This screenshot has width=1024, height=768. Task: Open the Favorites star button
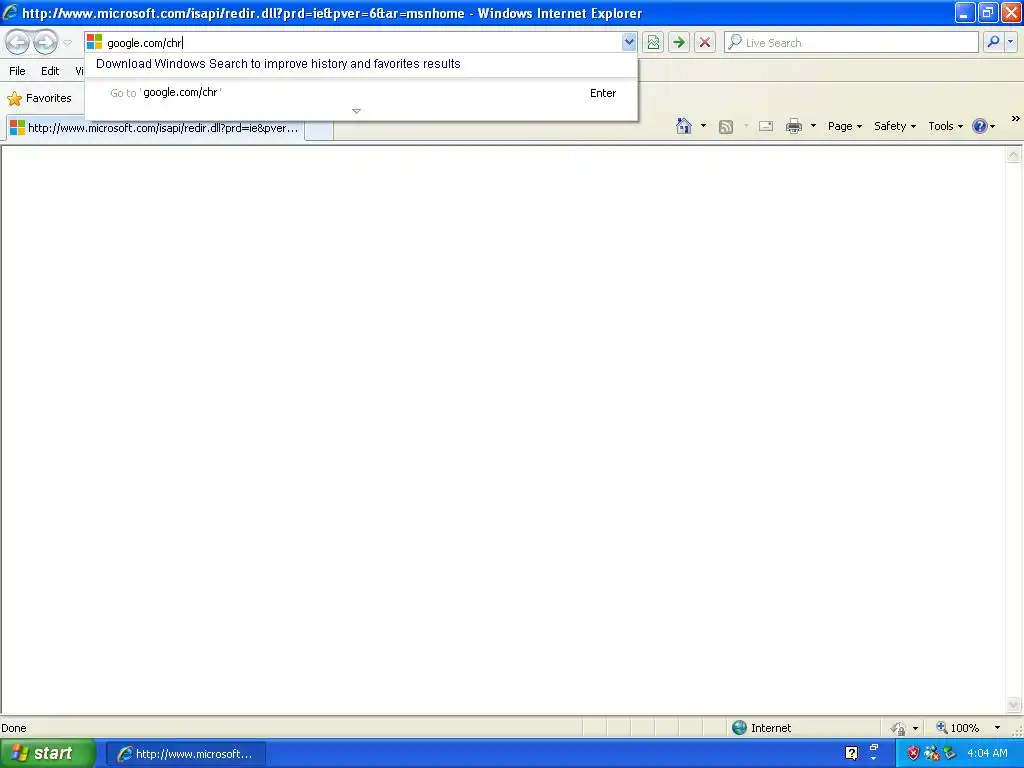coord(39,99)
